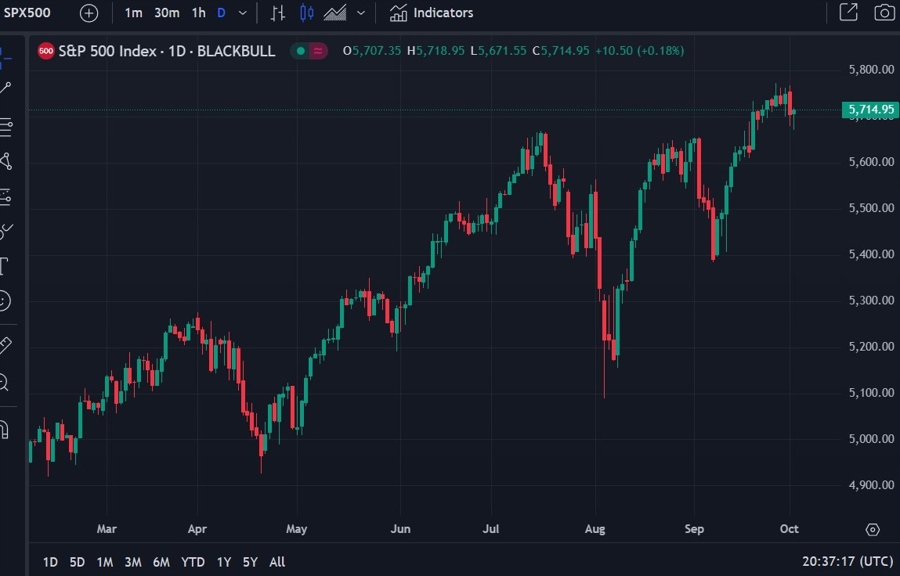Set range to 1M
This screenshot has width=900, height=576.
click(104, 562)
